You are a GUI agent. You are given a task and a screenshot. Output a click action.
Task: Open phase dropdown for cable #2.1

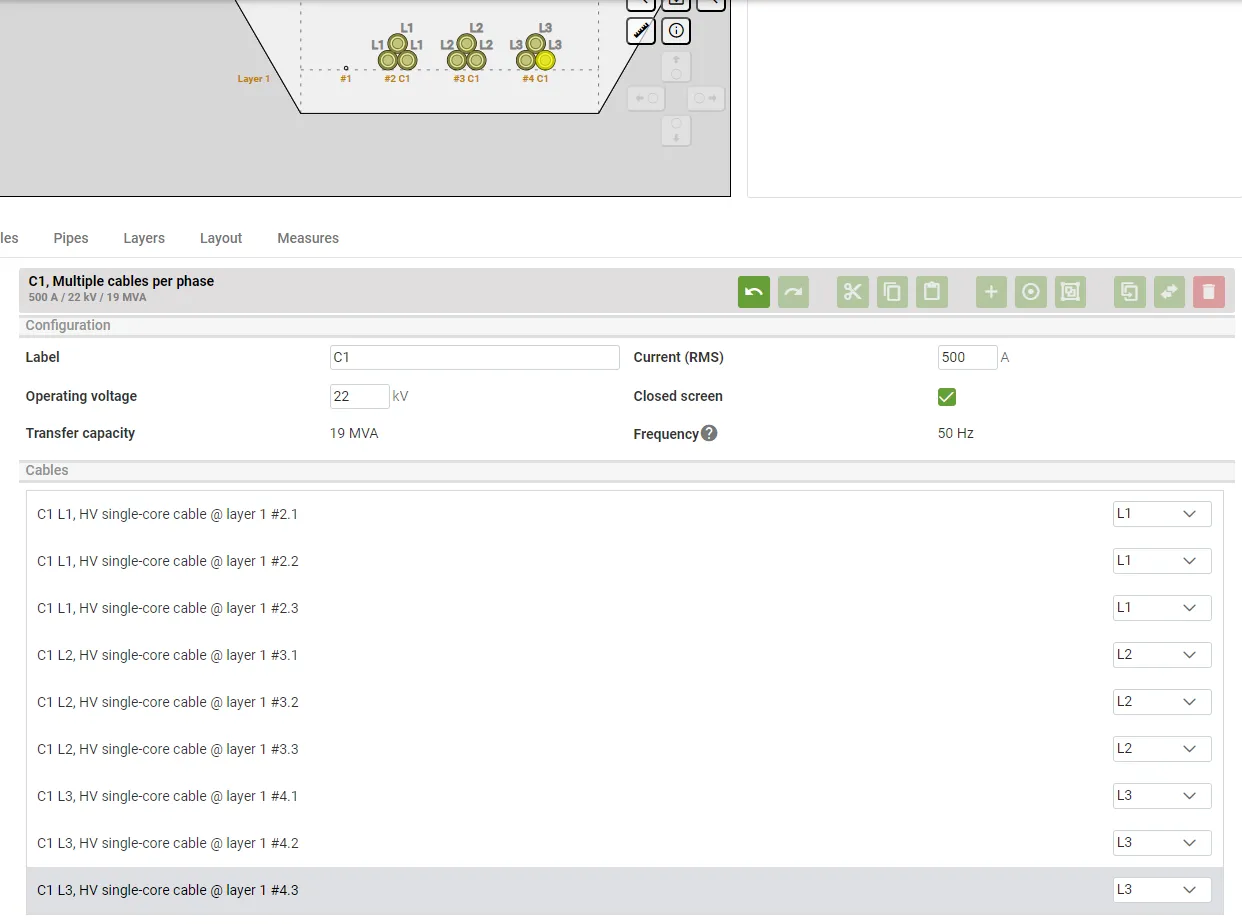(1161, 514)
